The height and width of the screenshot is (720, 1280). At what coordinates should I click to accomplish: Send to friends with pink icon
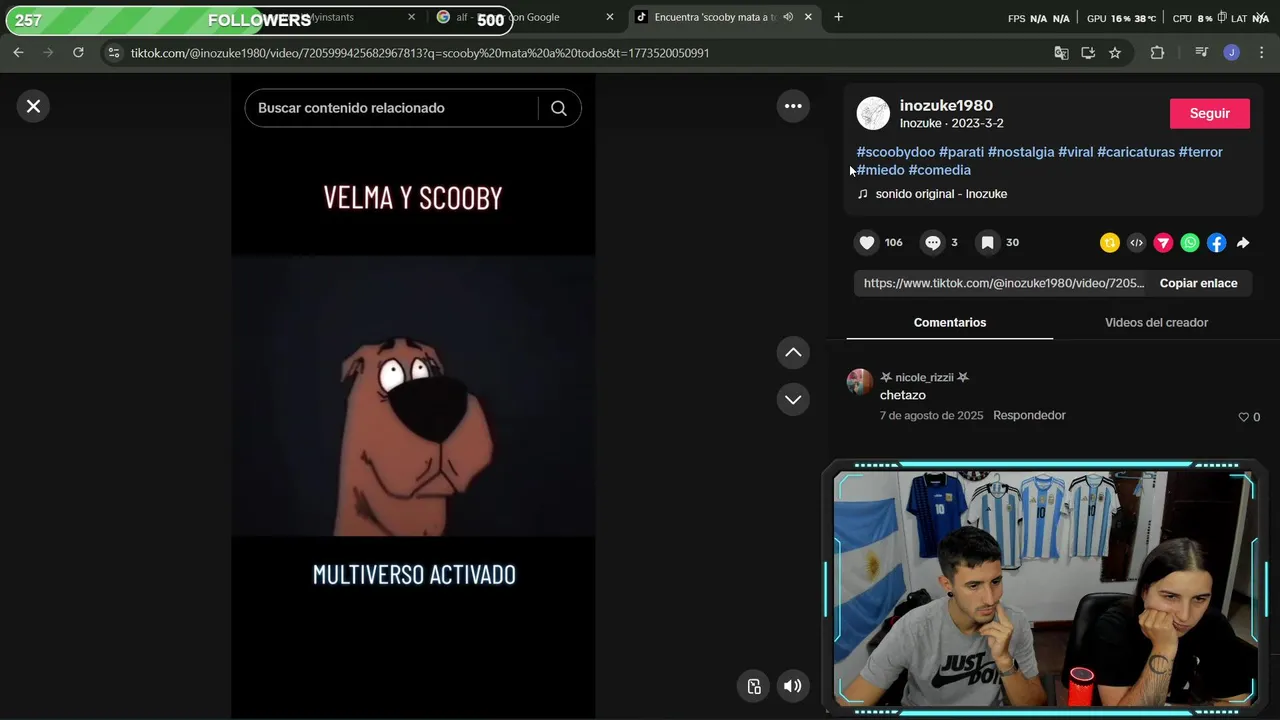point(1163,242)
